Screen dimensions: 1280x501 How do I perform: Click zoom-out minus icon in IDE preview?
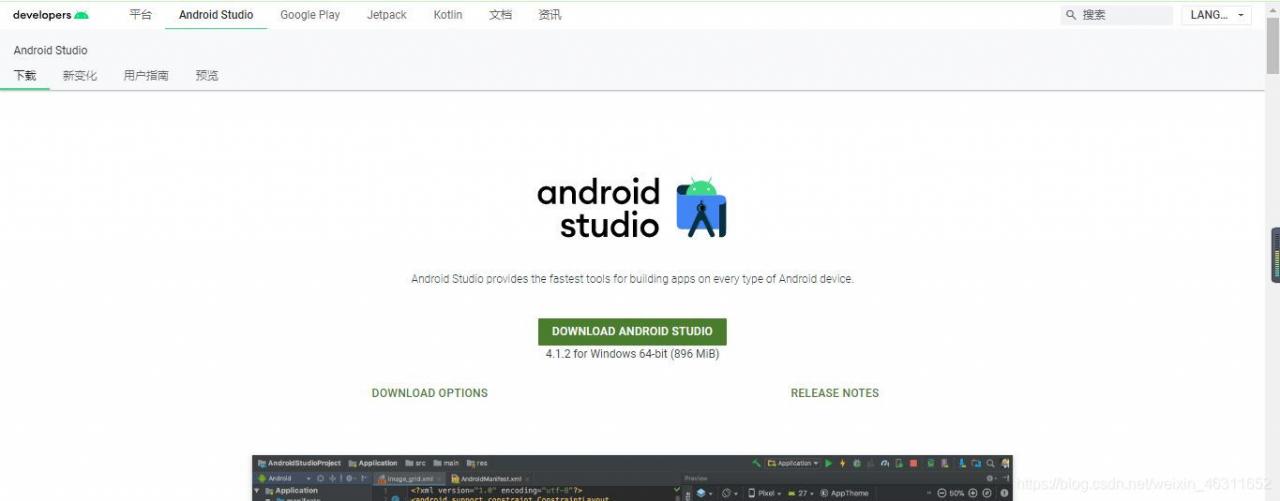[x=942, y=493]
